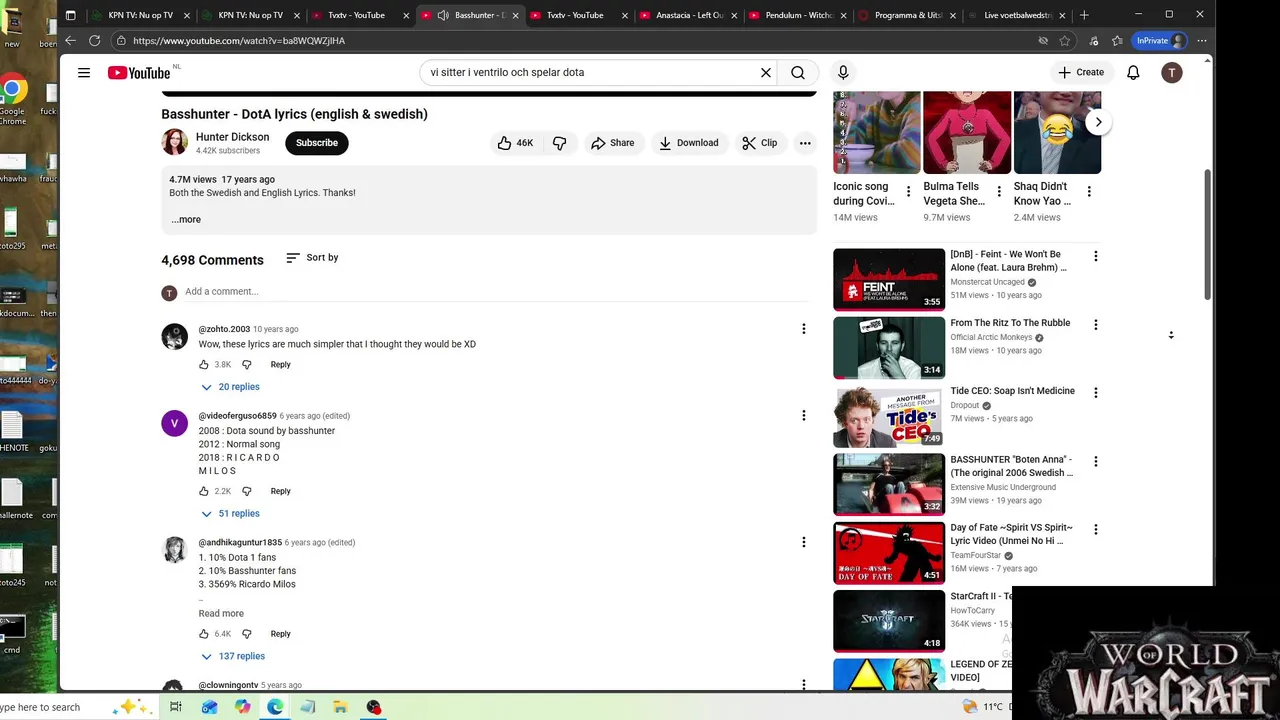The image size is (1280, 720).
Task: Open InPrivate profile button
Action: pyautogui.click(x=1161, y=41)
